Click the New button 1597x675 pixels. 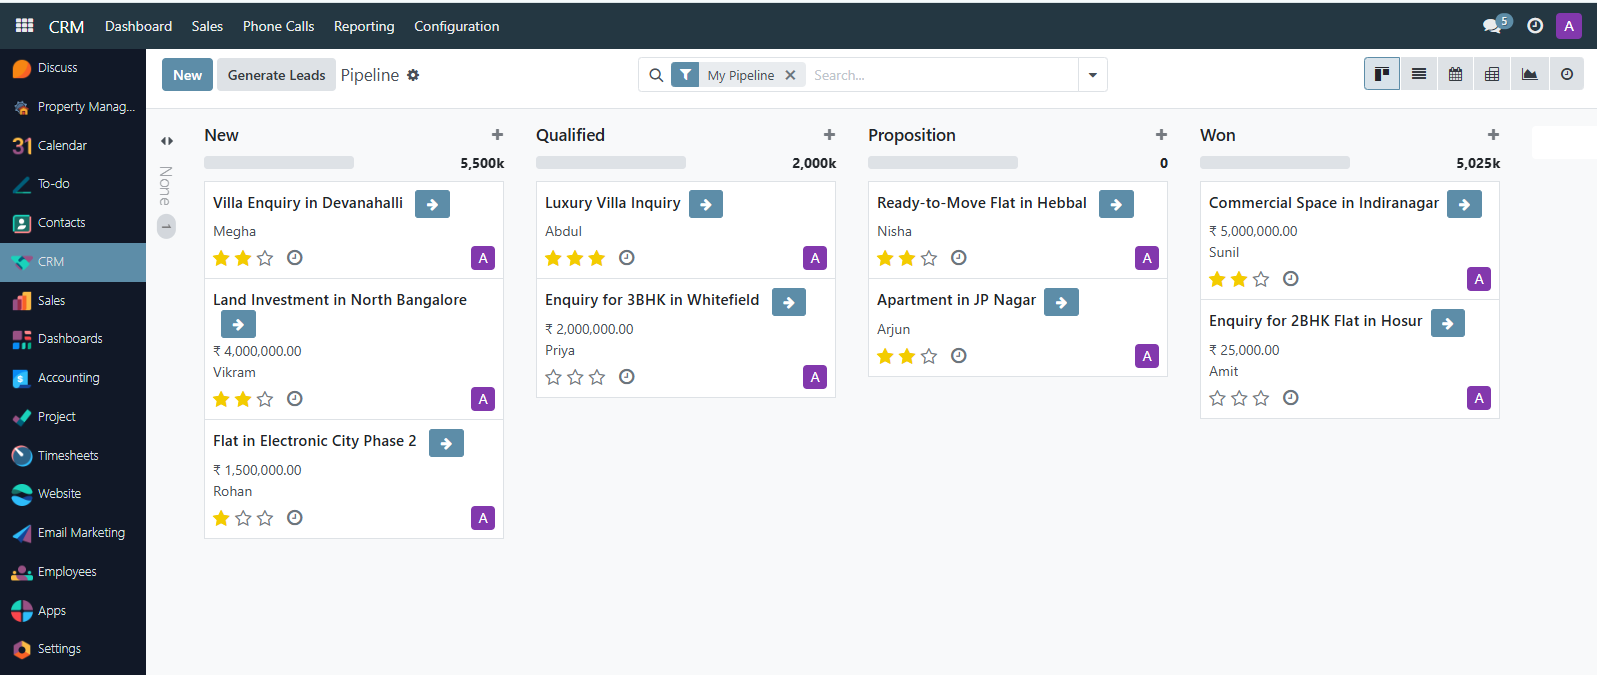[x=187, y=75]
